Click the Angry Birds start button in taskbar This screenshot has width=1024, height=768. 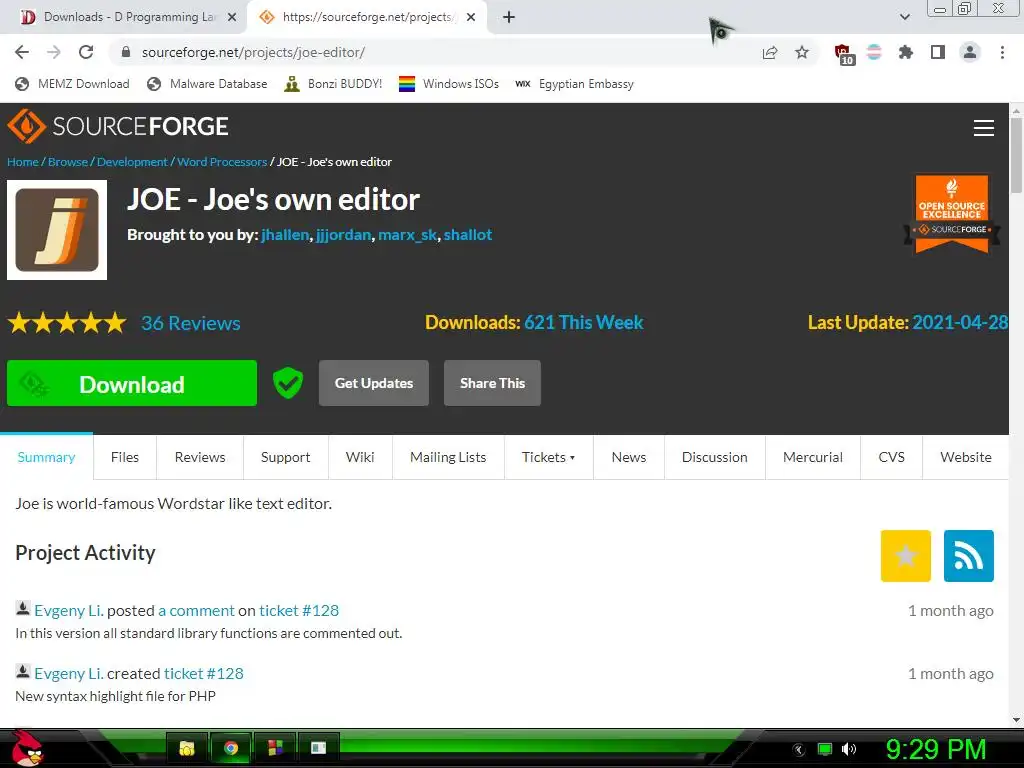[x=27, y=748]
